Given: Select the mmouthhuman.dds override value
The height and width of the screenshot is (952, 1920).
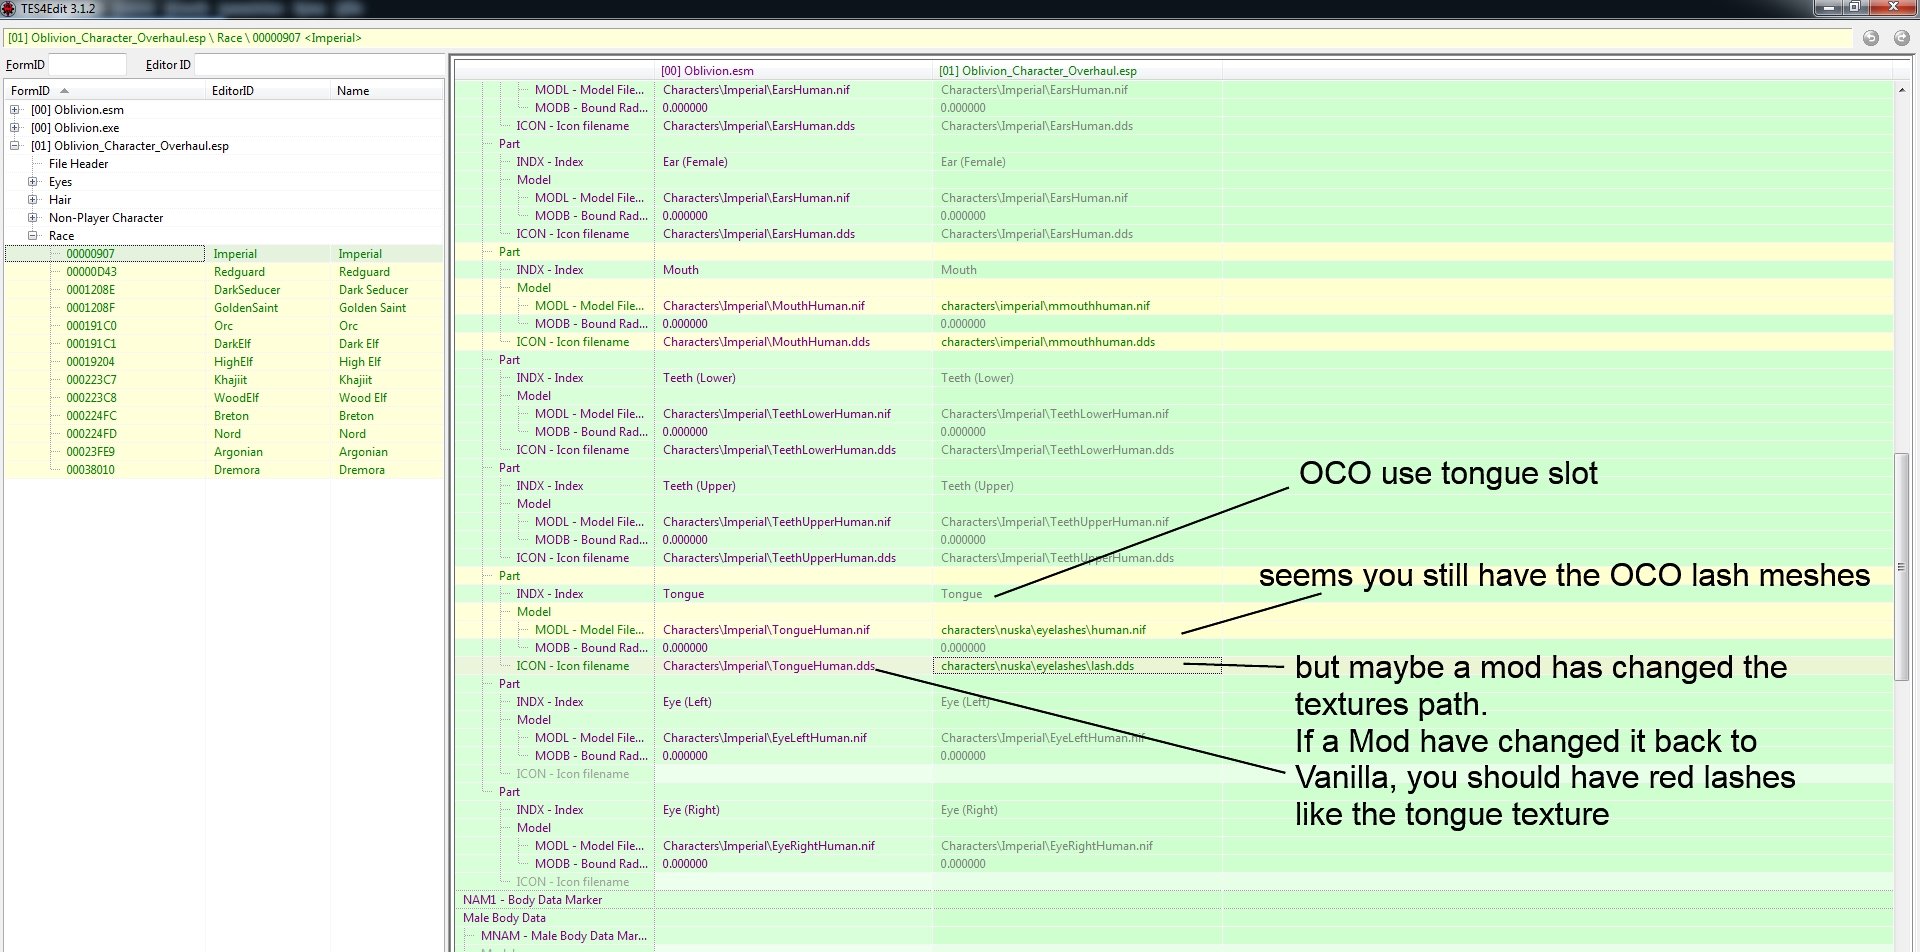Looking at the screenshot, I should coord(1047,342).
